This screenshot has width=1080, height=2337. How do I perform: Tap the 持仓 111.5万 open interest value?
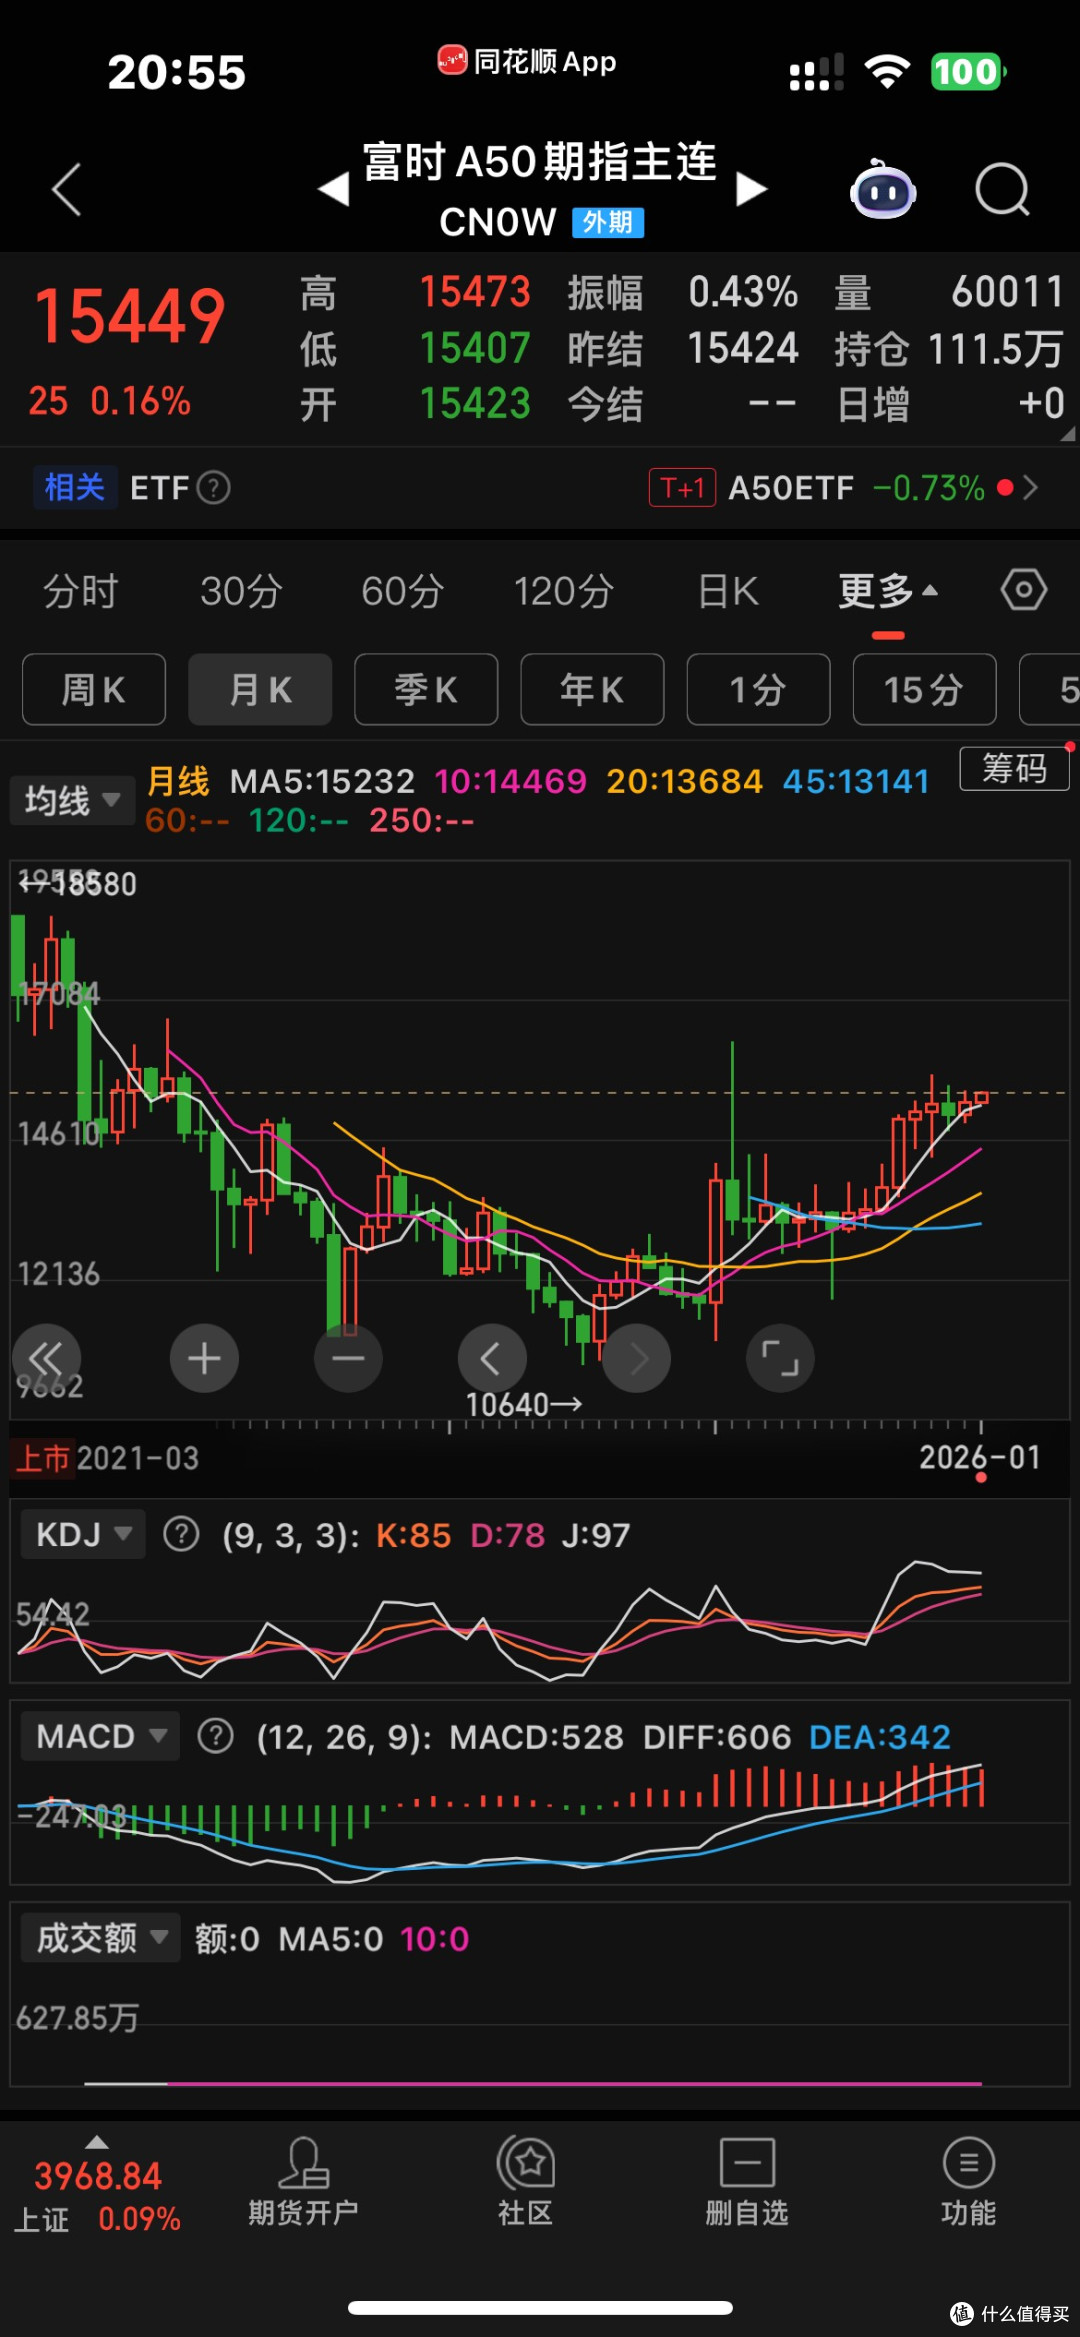[x=949, y=349]
